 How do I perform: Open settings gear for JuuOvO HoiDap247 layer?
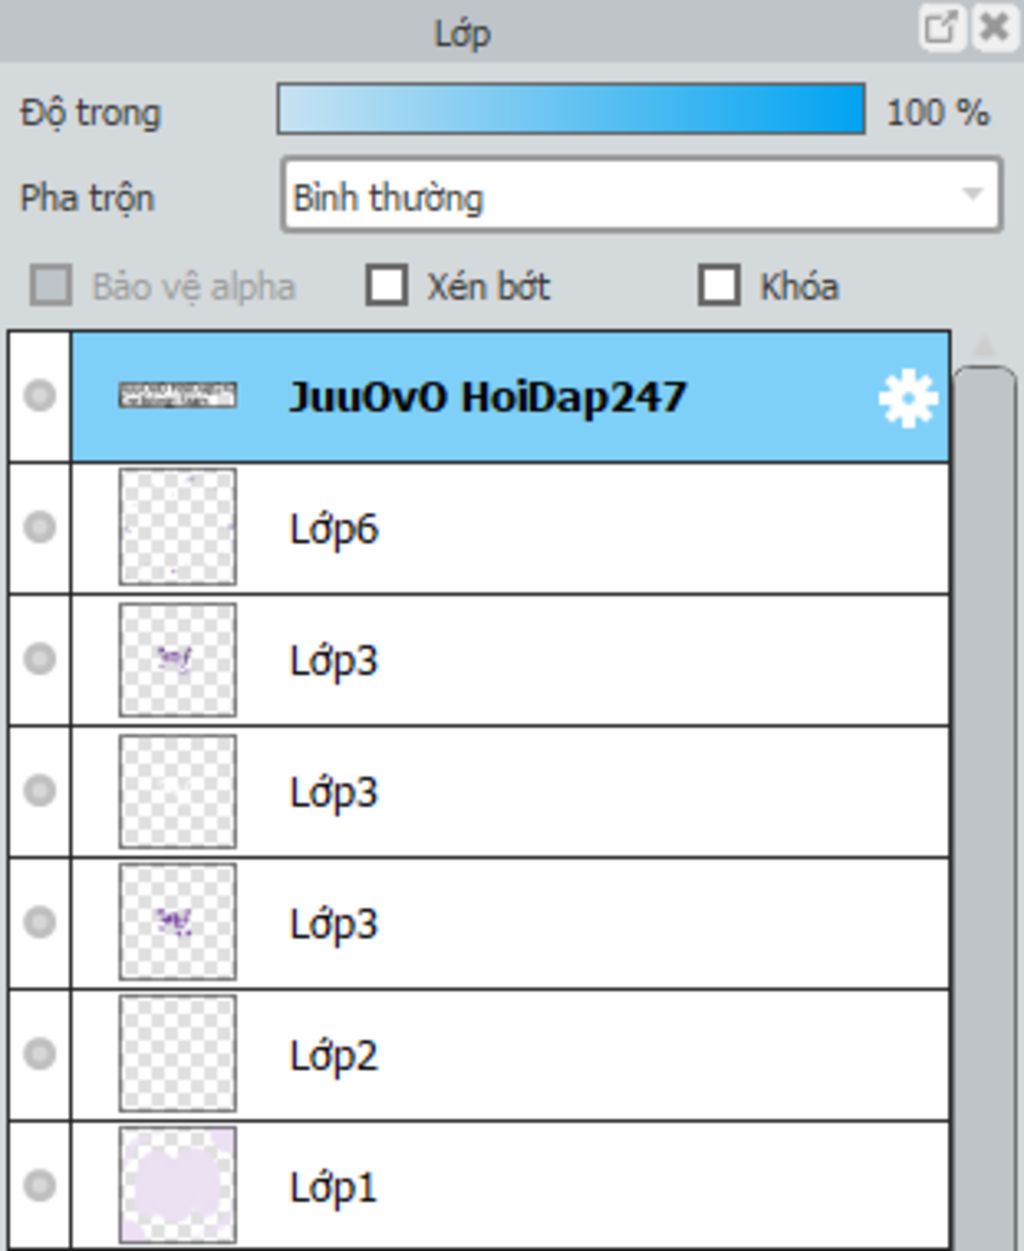click(907, 398)
